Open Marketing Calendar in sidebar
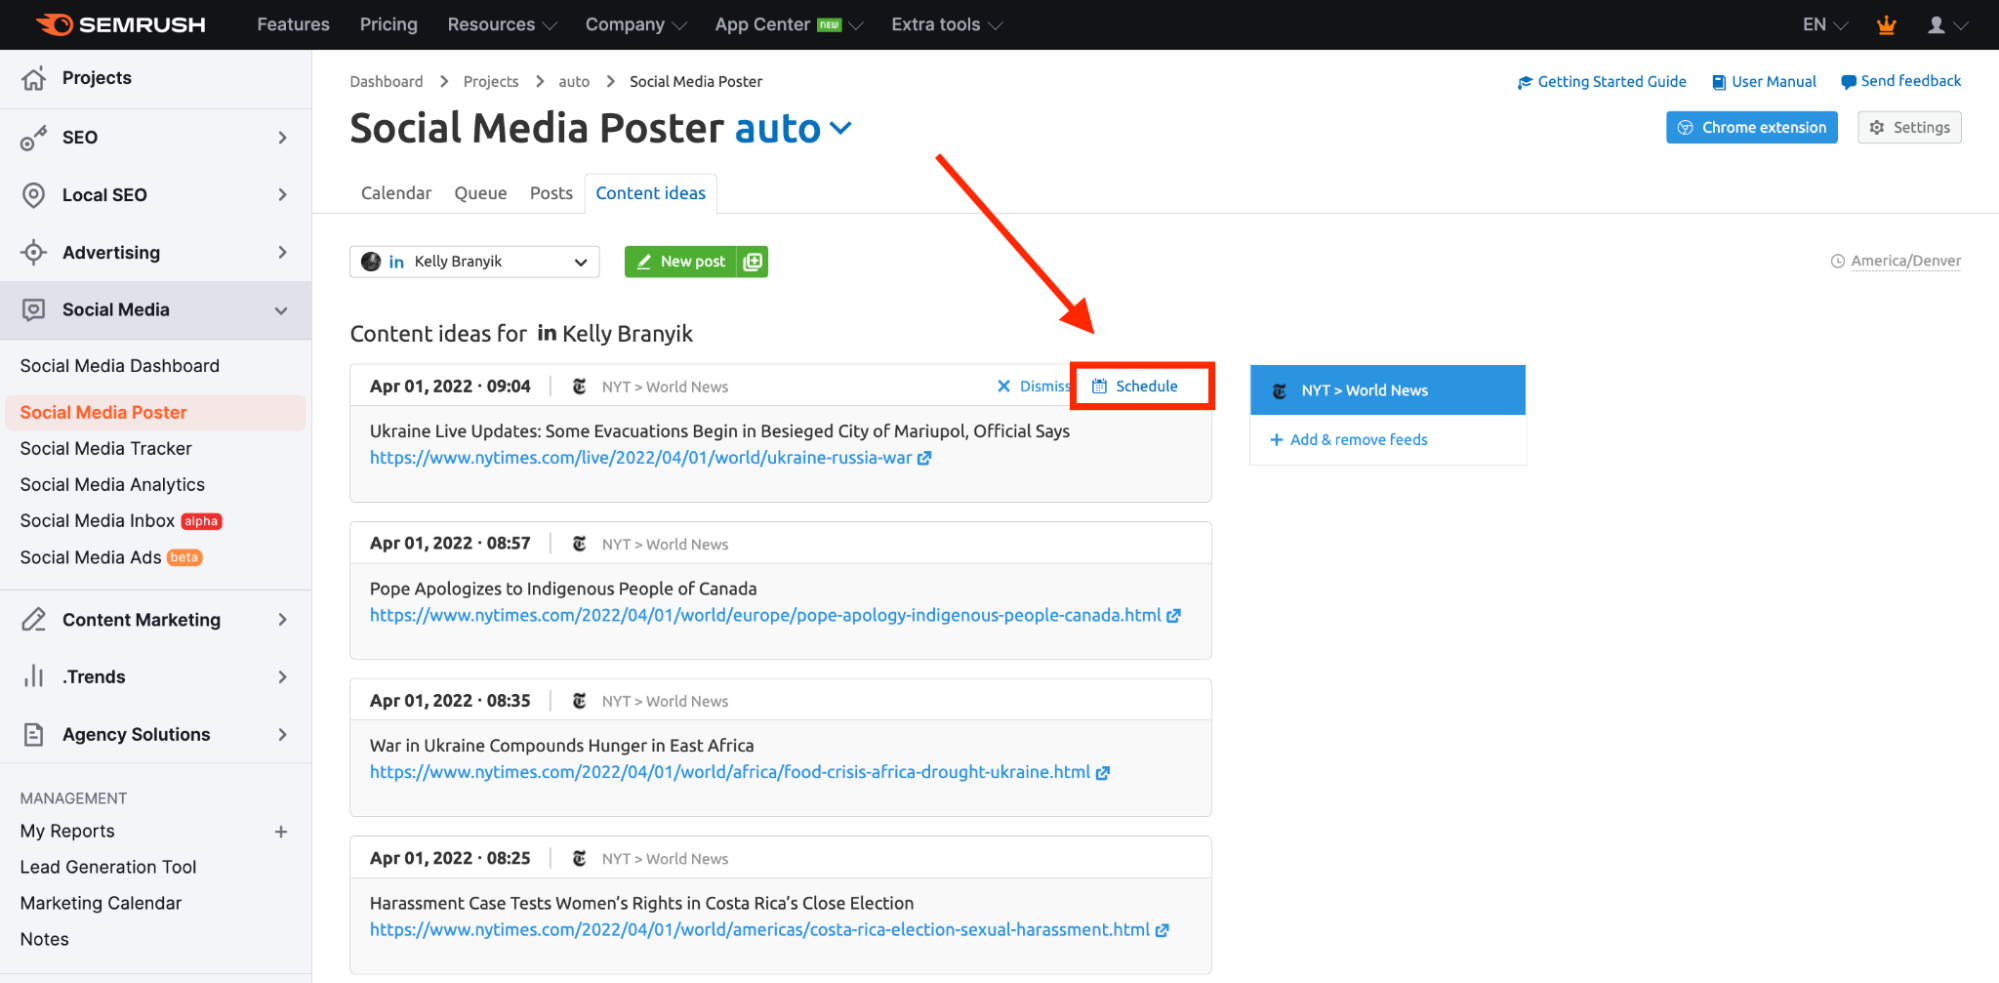Viewport: 1999px width, 983px height. [101, 903]
